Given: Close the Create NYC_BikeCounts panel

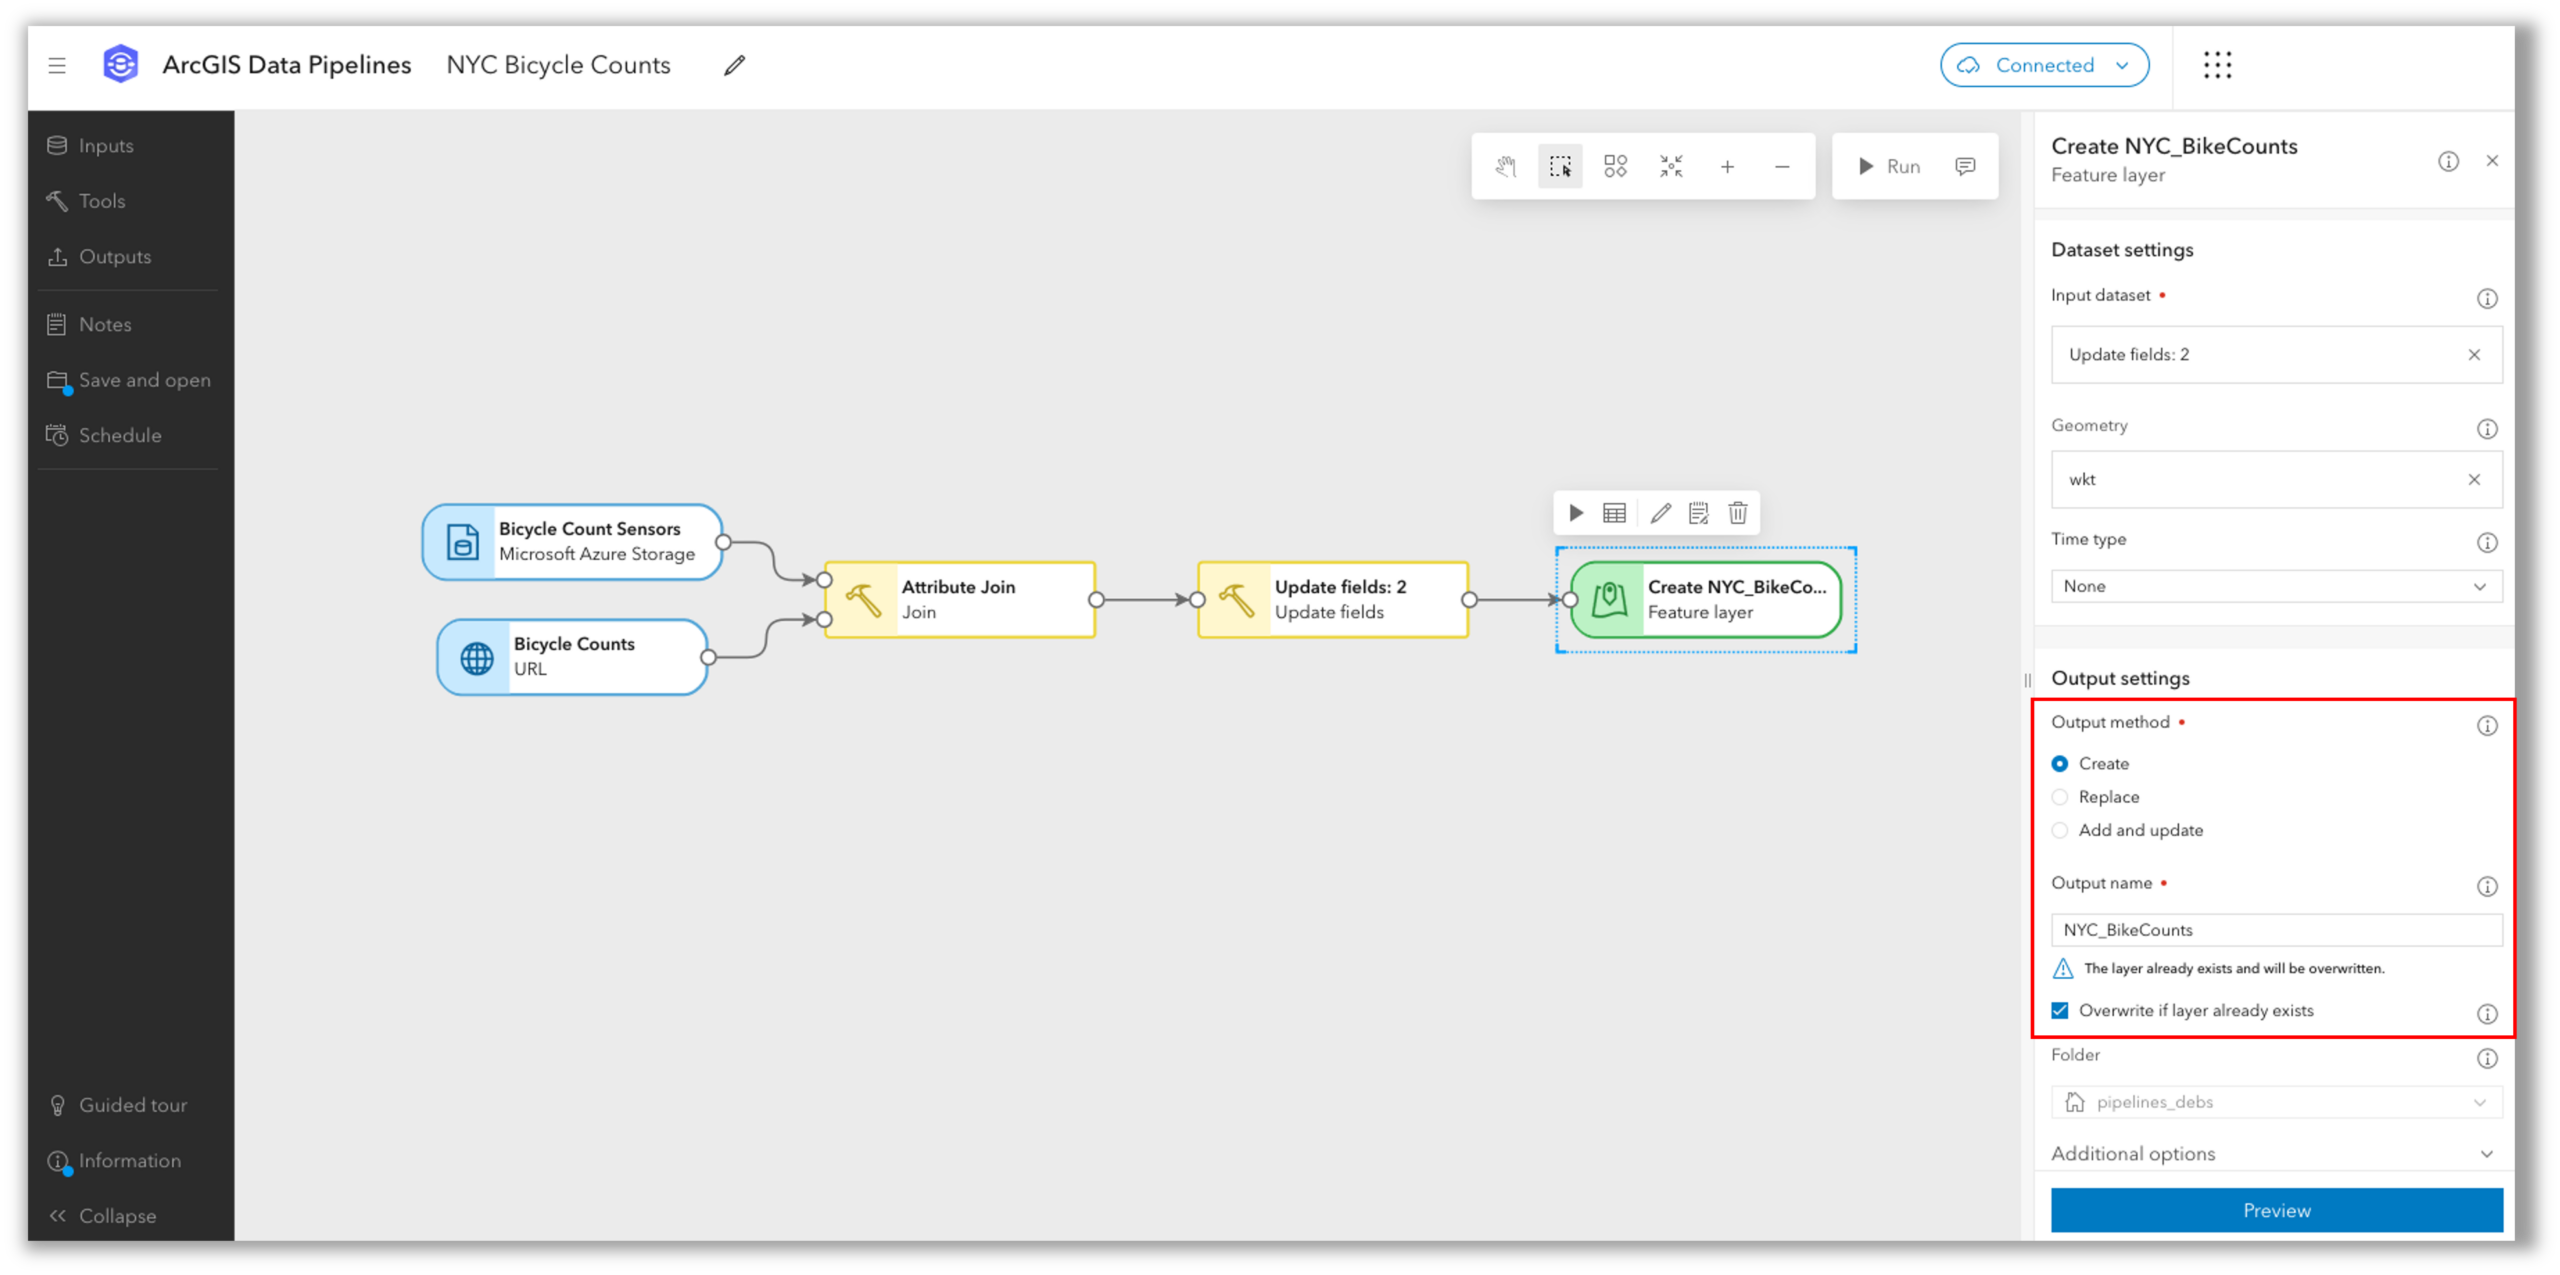Looking at the screenshot, I should (2492, 161).
